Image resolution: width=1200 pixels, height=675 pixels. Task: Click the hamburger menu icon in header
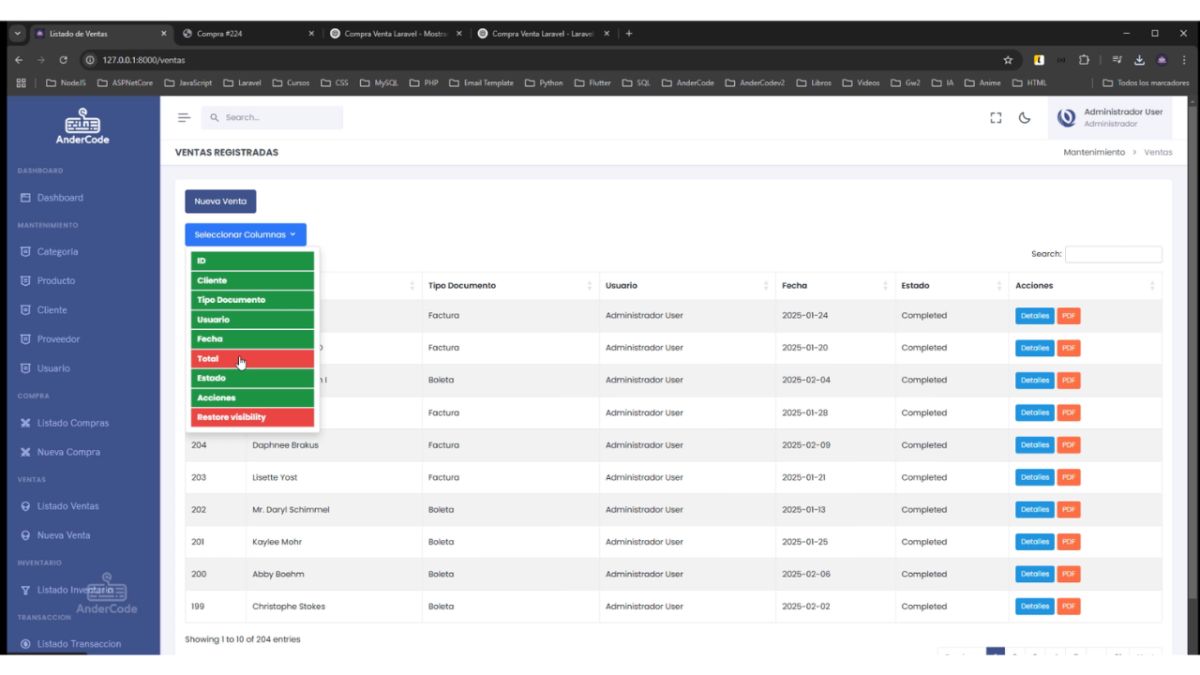click(184, 117)
